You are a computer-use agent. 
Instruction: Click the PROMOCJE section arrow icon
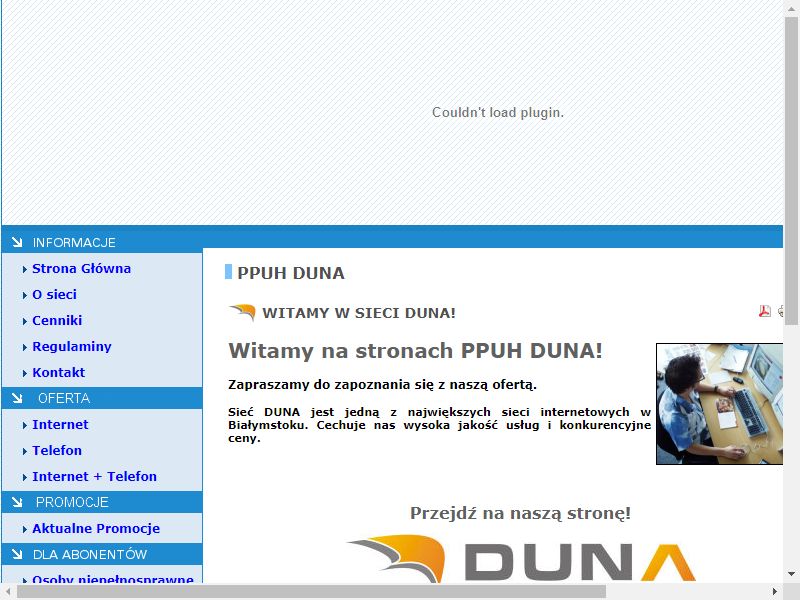(17, 502)
